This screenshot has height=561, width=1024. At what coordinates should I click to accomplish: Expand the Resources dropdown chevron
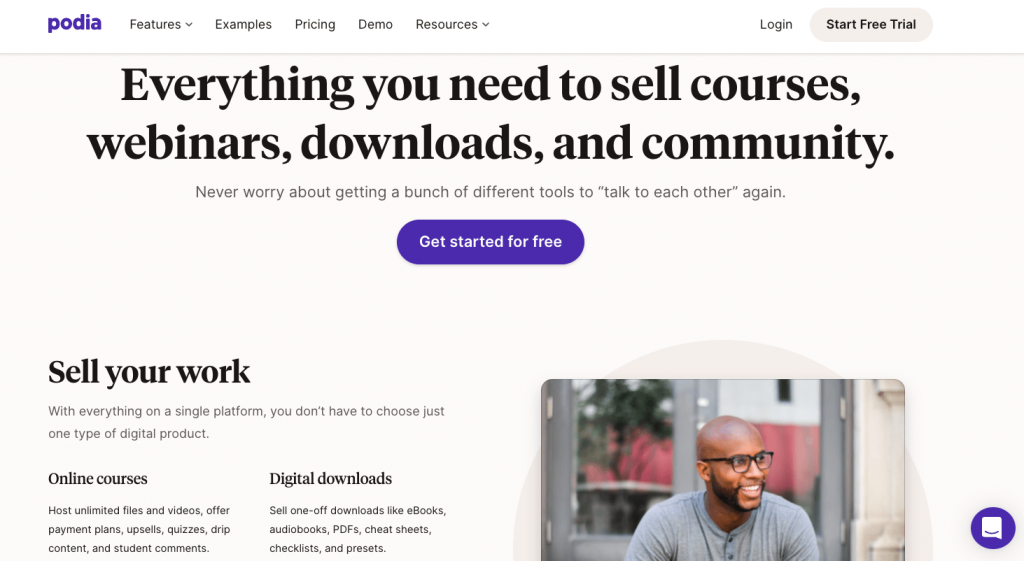pos(486,25)
